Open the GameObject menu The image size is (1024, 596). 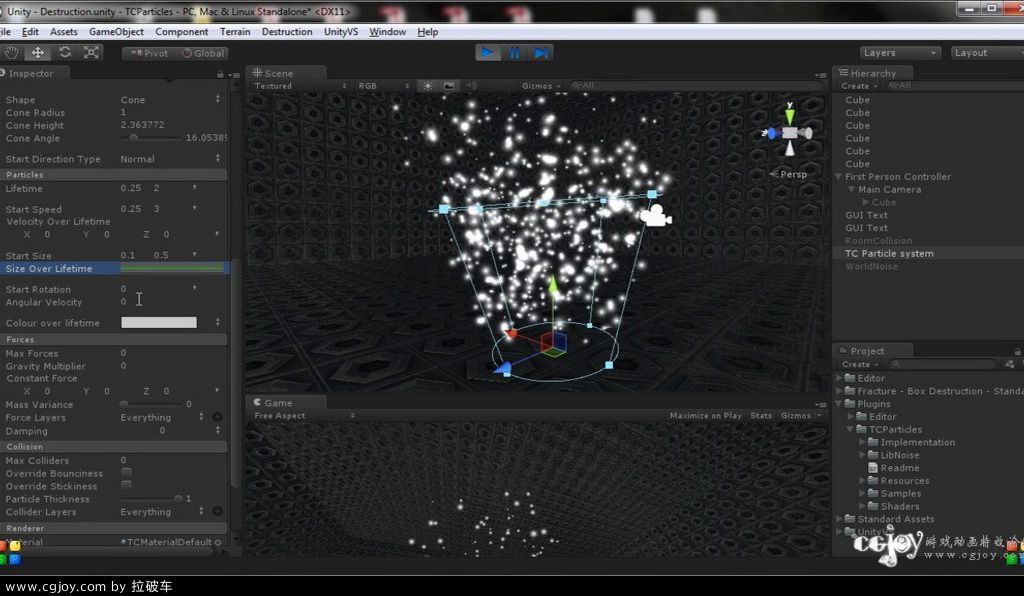coord(116,31)
